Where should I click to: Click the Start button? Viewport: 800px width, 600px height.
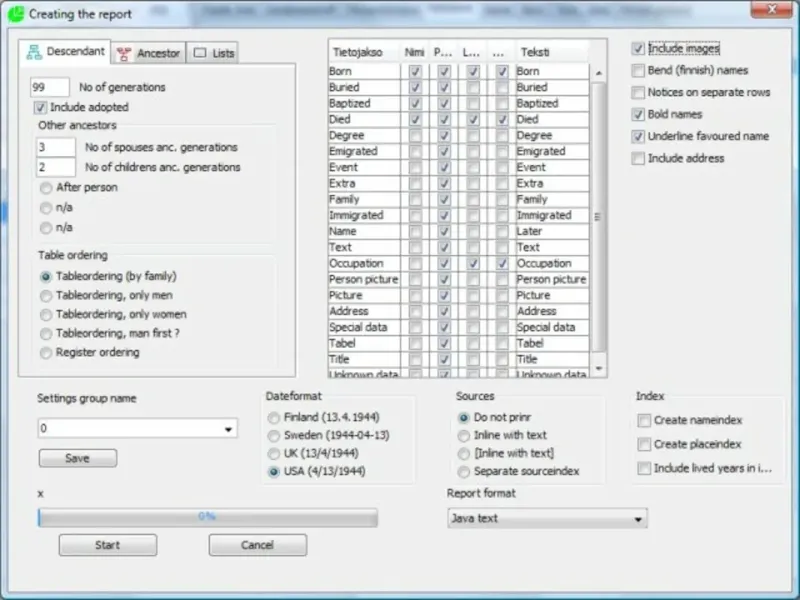point(108,545)
